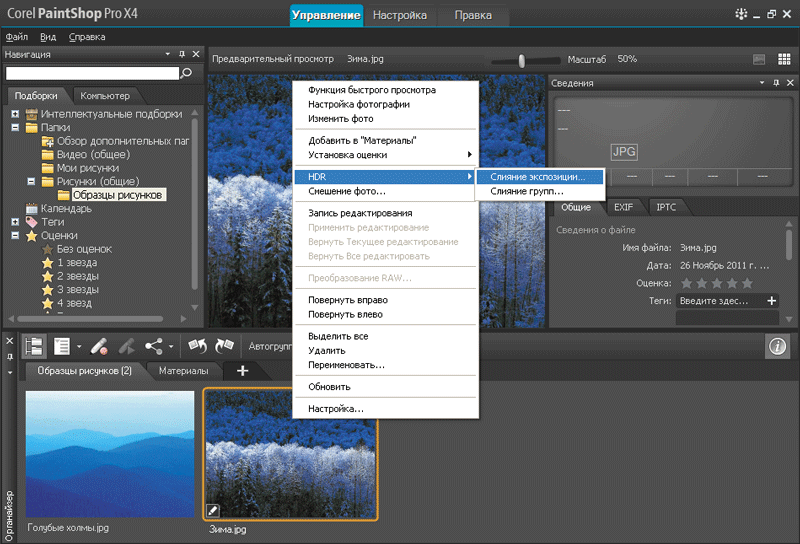Image resolution: width=800 pixels, height=544 pixels.
Task: Click the search magnifier icon in Navigation
Action: click(186, 73)
